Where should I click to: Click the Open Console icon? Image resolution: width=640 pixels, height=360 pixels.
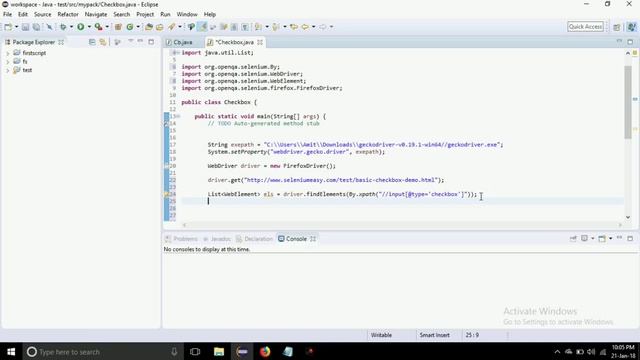602,238
